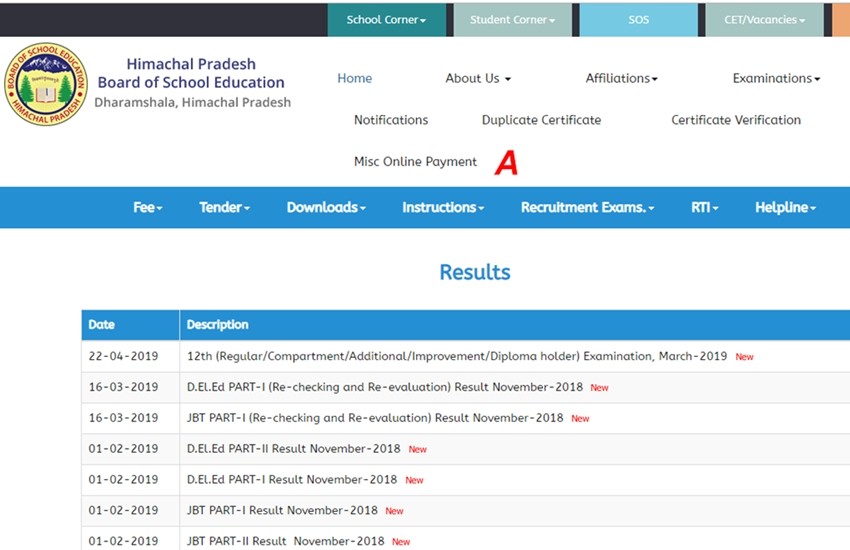Open the Recruitment Exams. menu
Image resolution: width=850 pixels, height=550 pixels.
(x=587, y=207)
